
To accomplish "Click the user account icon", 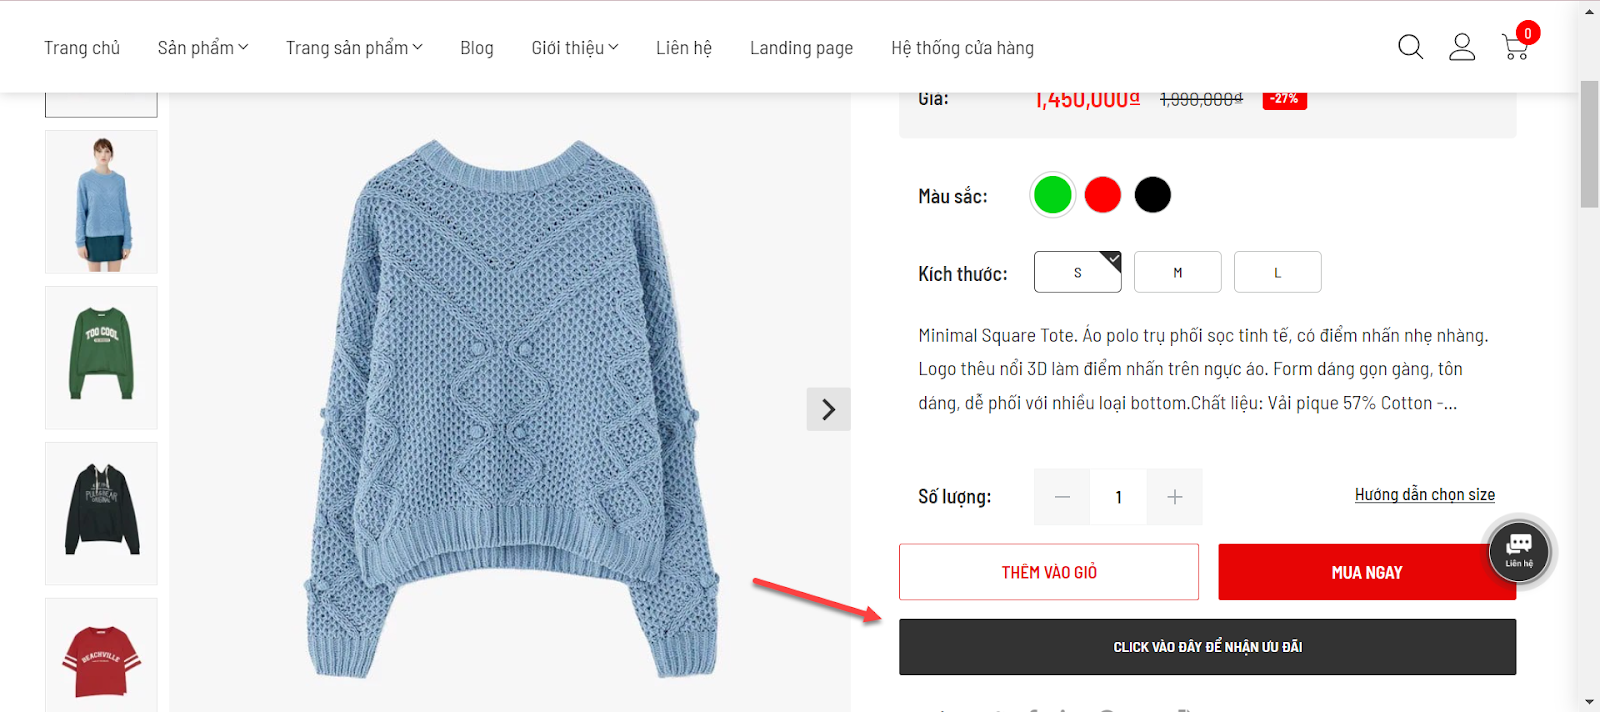I will 1462,47.
